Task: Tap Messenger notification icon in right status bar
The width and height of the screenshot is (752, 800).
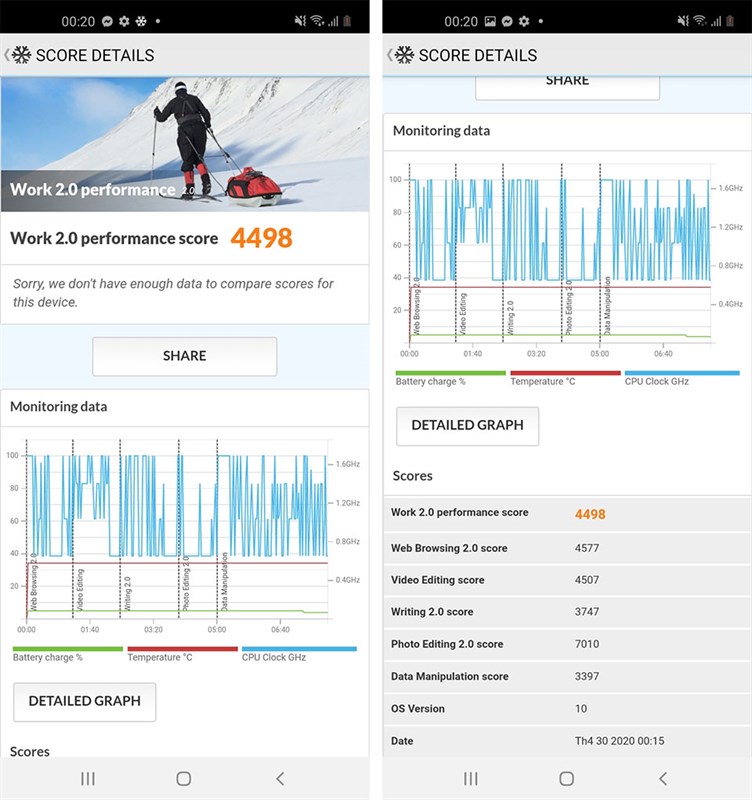Action: click(x=507, y=21)
